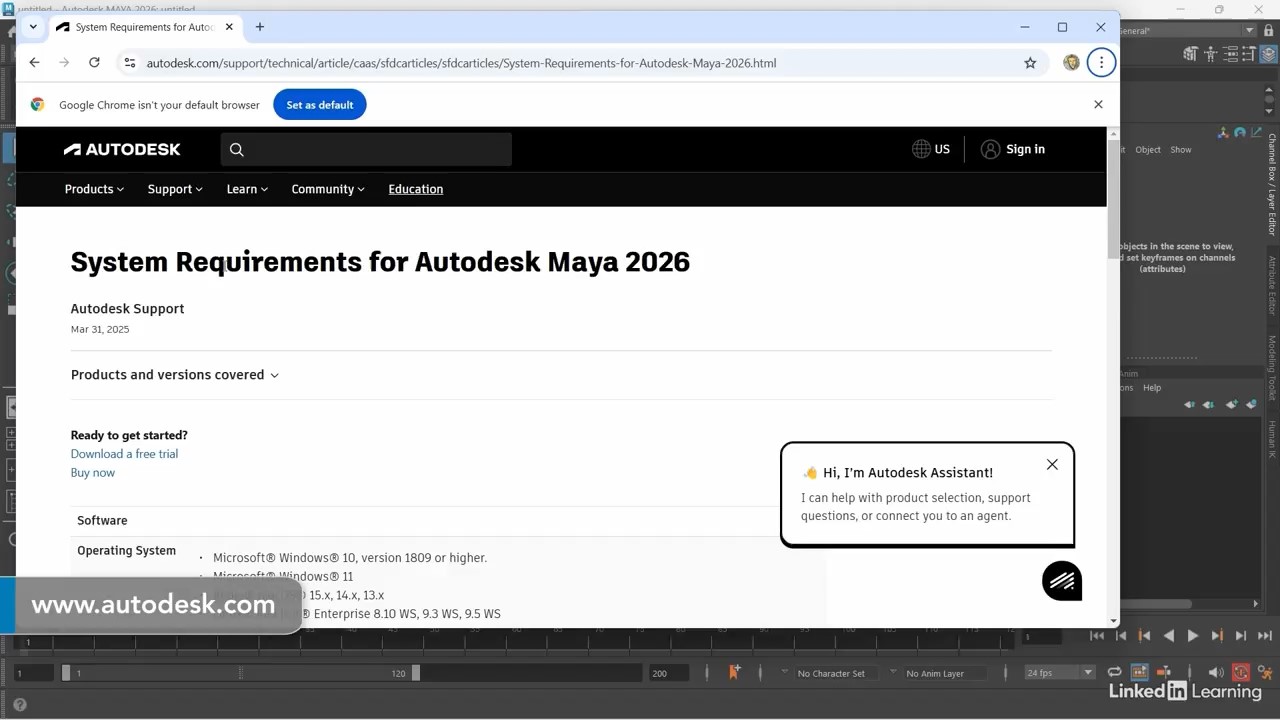Open Maya workspace selector dropdown arrow

pyautogui.click(x=1249, y=31)
